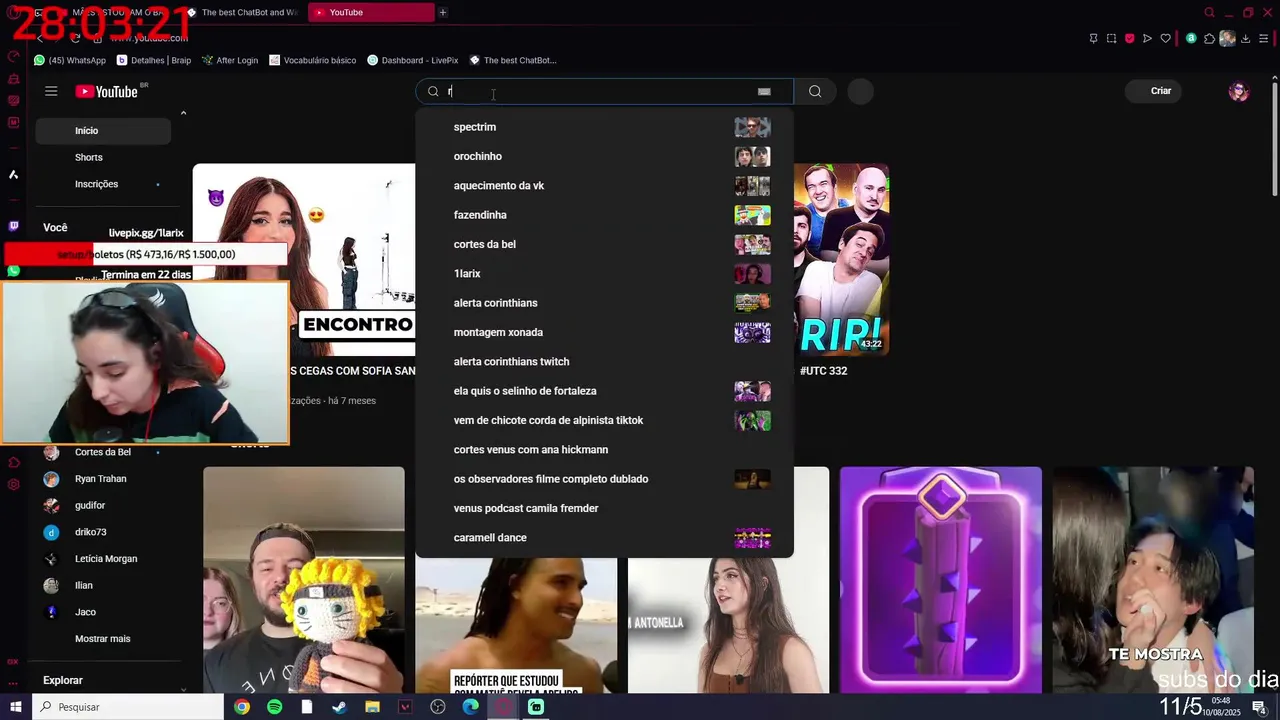Select os observadores filme completo dublado
Image resolution: width=1280 pixels, height=720 pixels.
point(604,479)
